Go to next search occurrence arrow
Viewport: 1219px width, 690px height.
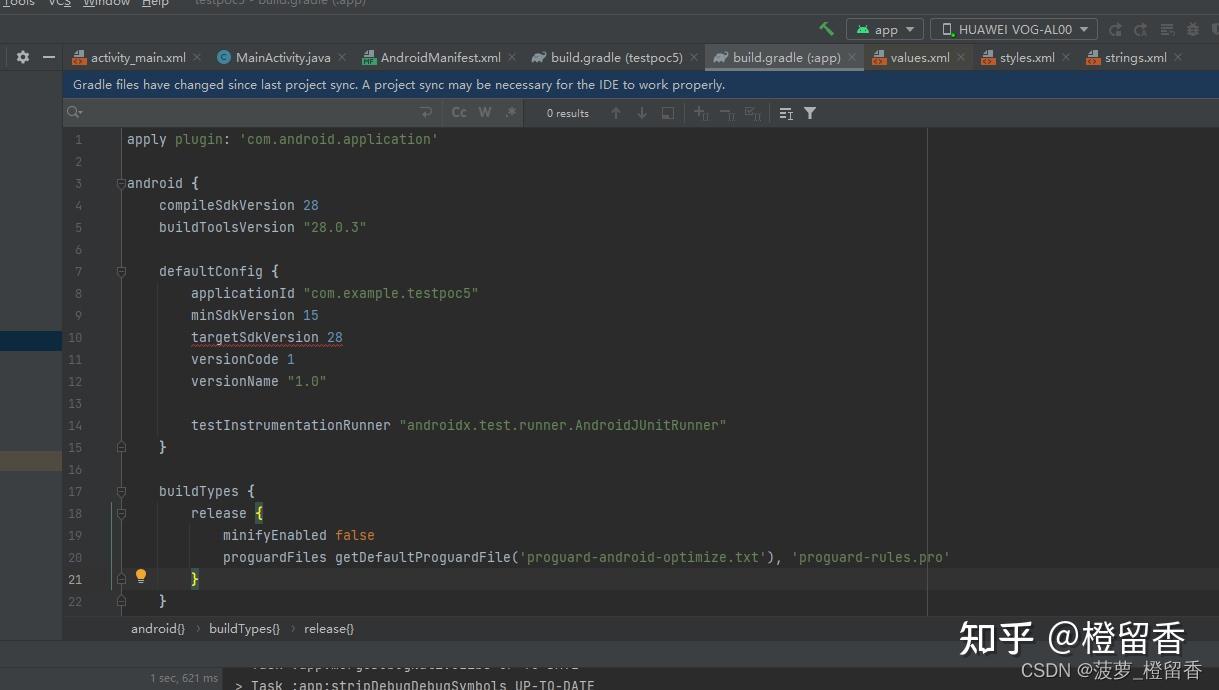pos(641,113)
